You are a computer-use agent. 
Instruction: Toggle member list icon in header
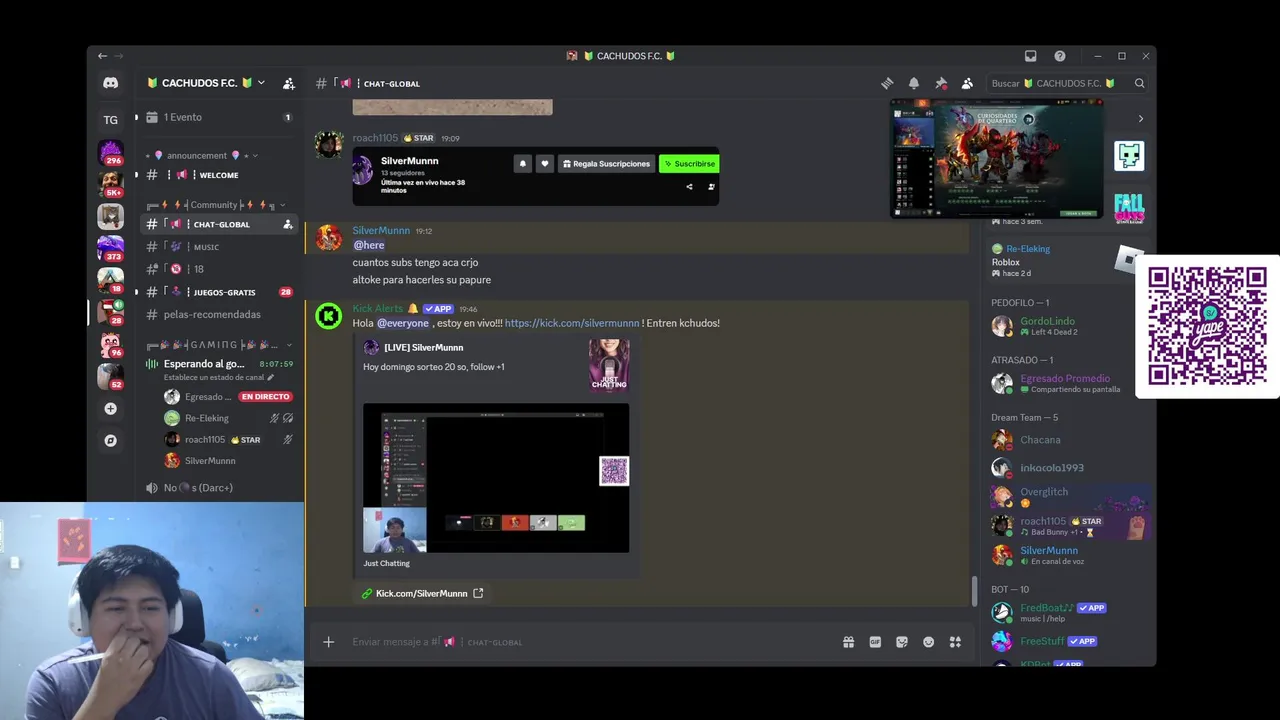tap(967, 83)
